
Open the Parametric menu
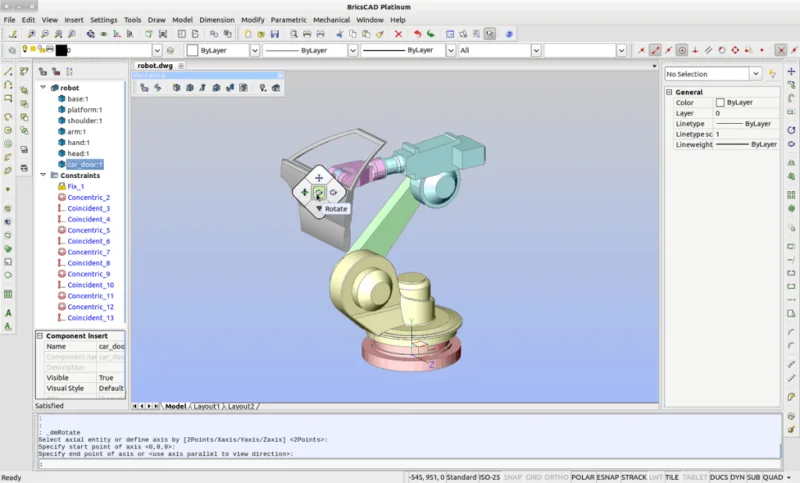pyautogui.click(x=288, y=20)
